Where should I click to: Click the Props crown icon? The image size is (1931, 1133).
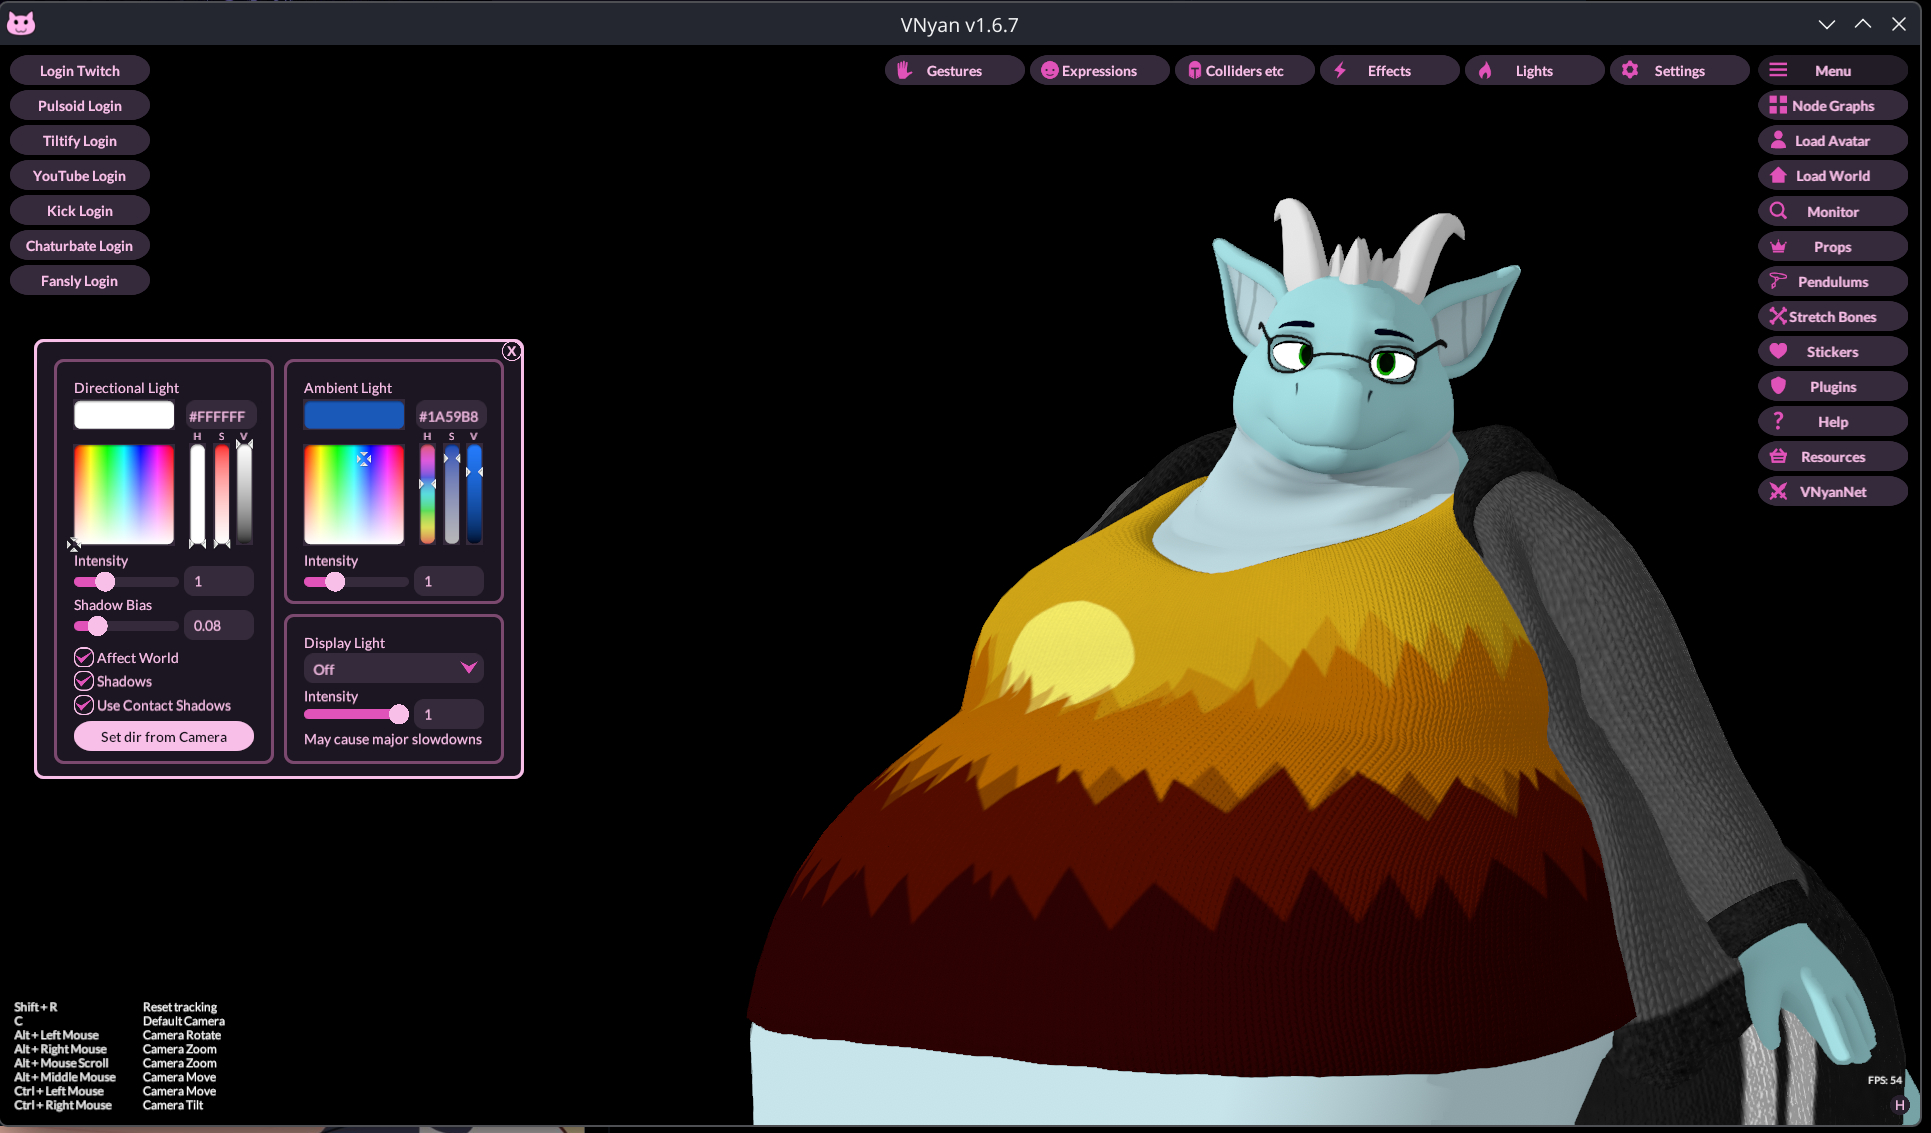(1778, 246)
